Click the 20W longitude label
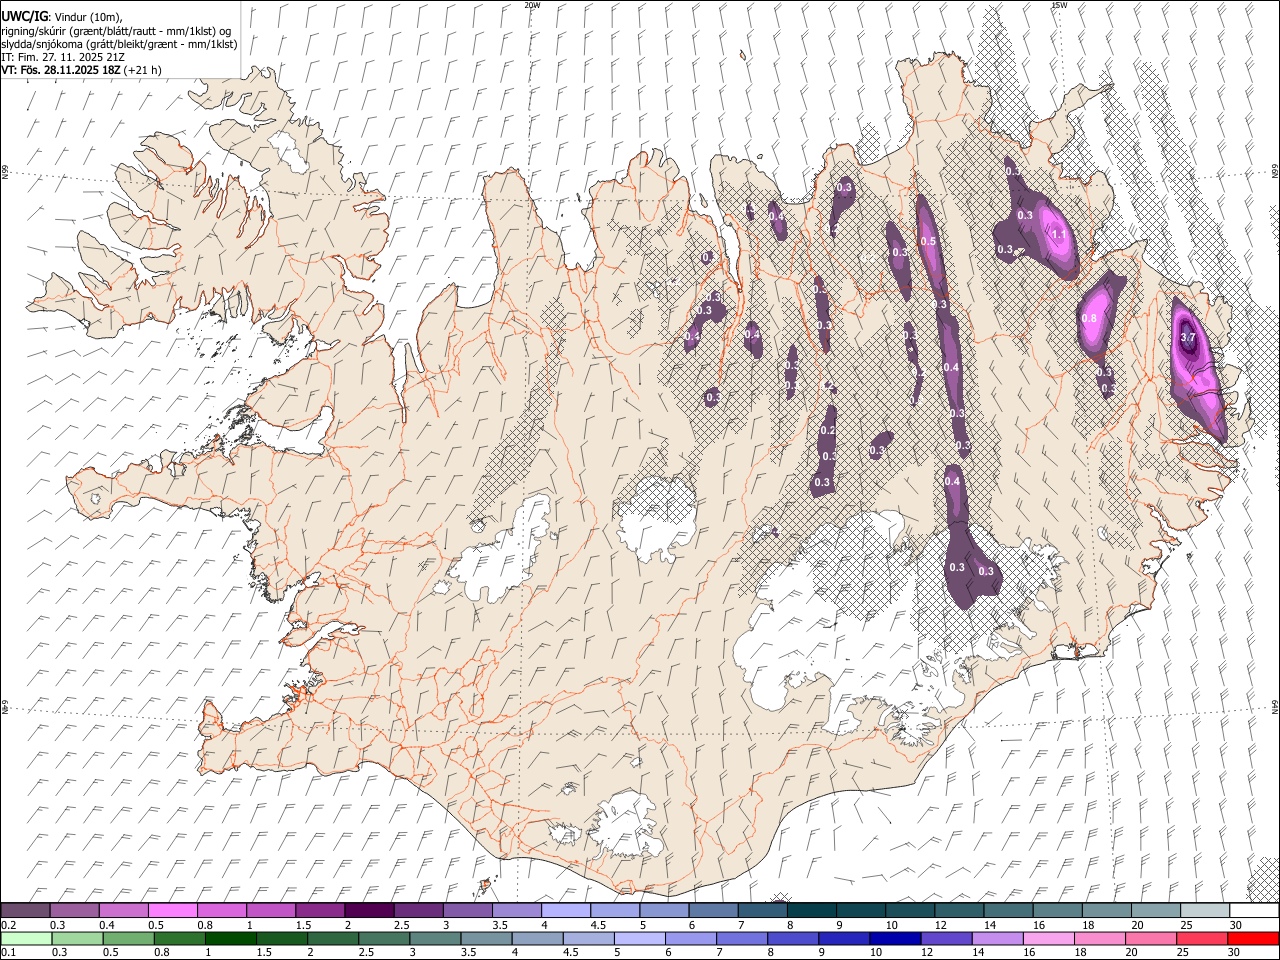 [532, 5]
